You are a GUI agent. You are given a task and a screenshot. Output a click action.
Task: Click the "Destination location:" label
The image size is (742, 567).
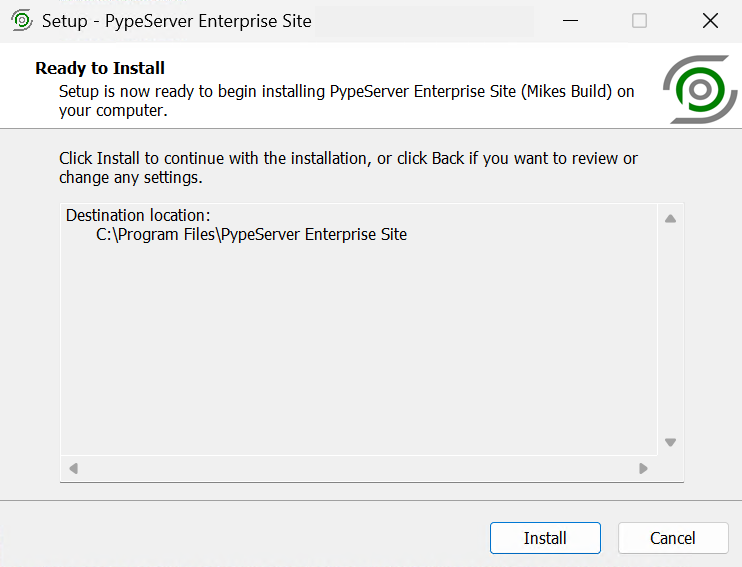point(138,215)
